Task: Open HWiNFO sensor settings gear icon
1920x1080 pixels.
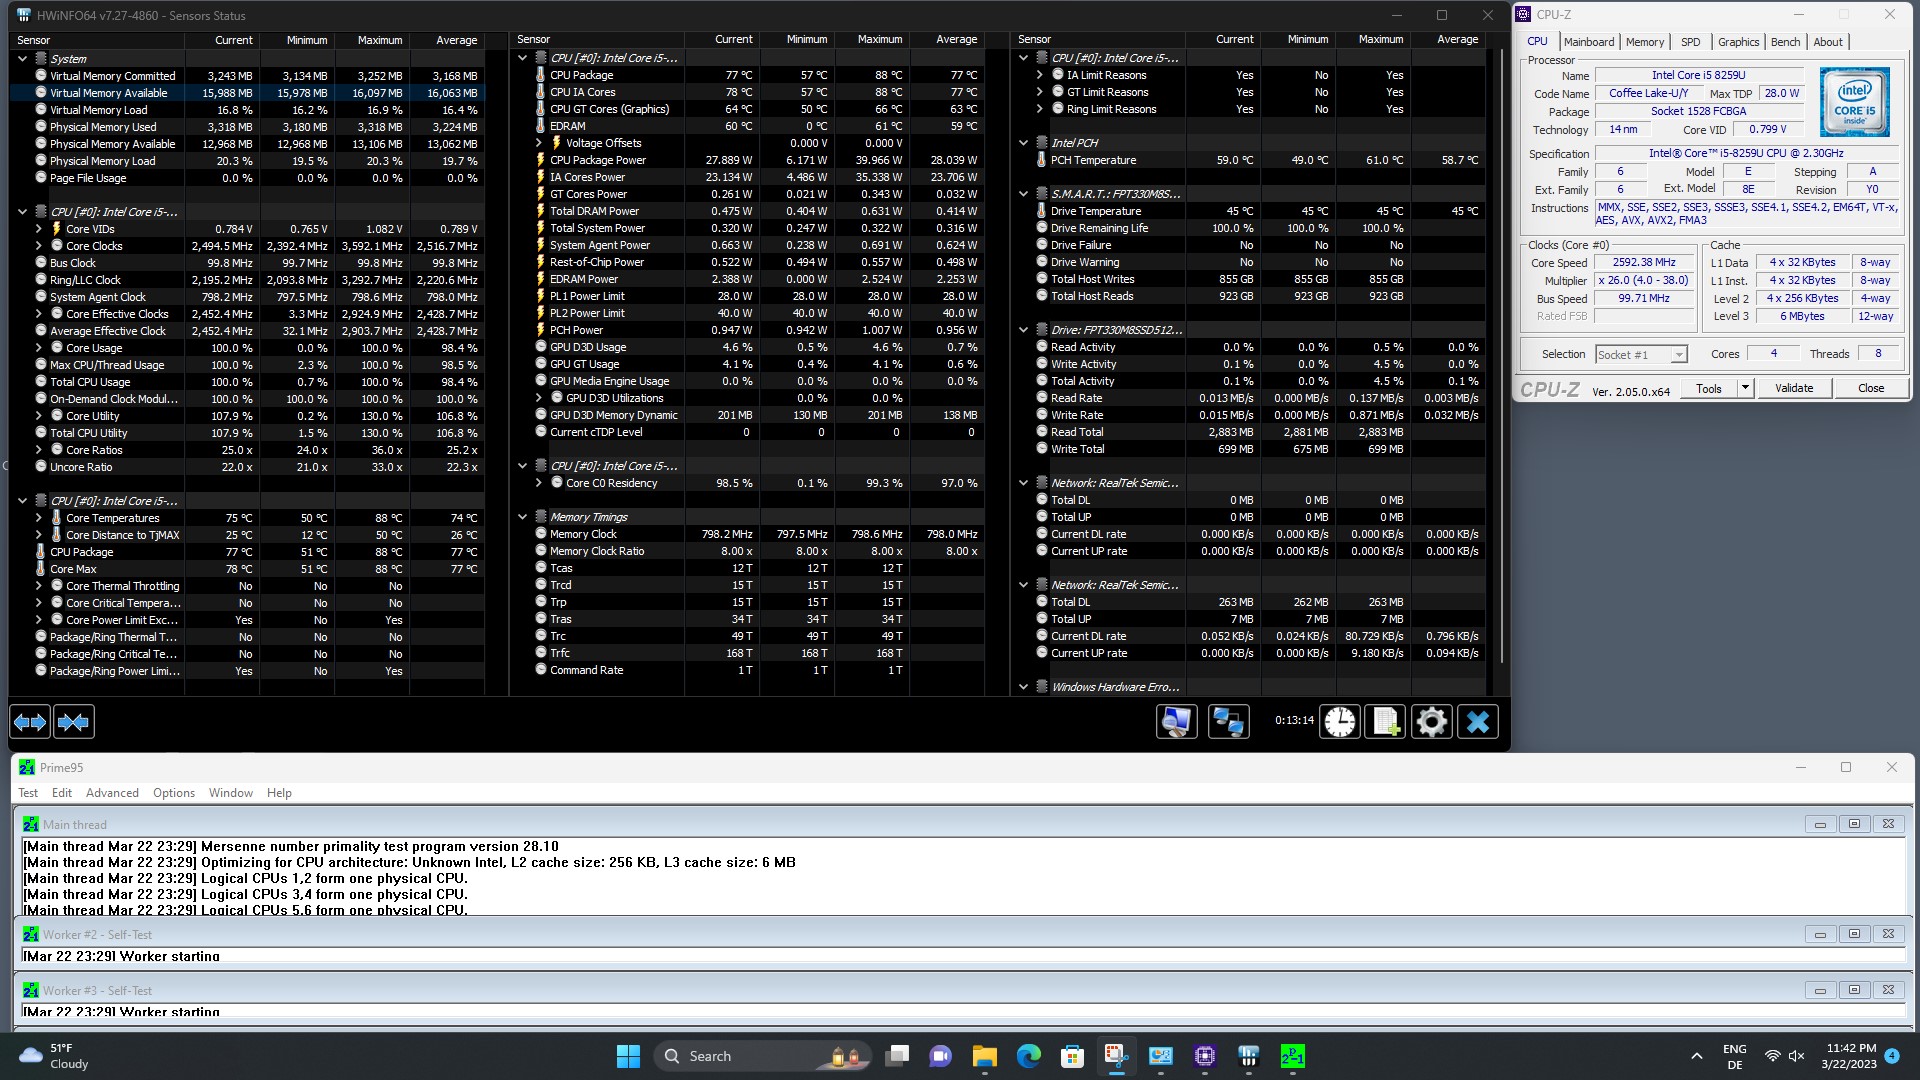Action: [1432, 721]
